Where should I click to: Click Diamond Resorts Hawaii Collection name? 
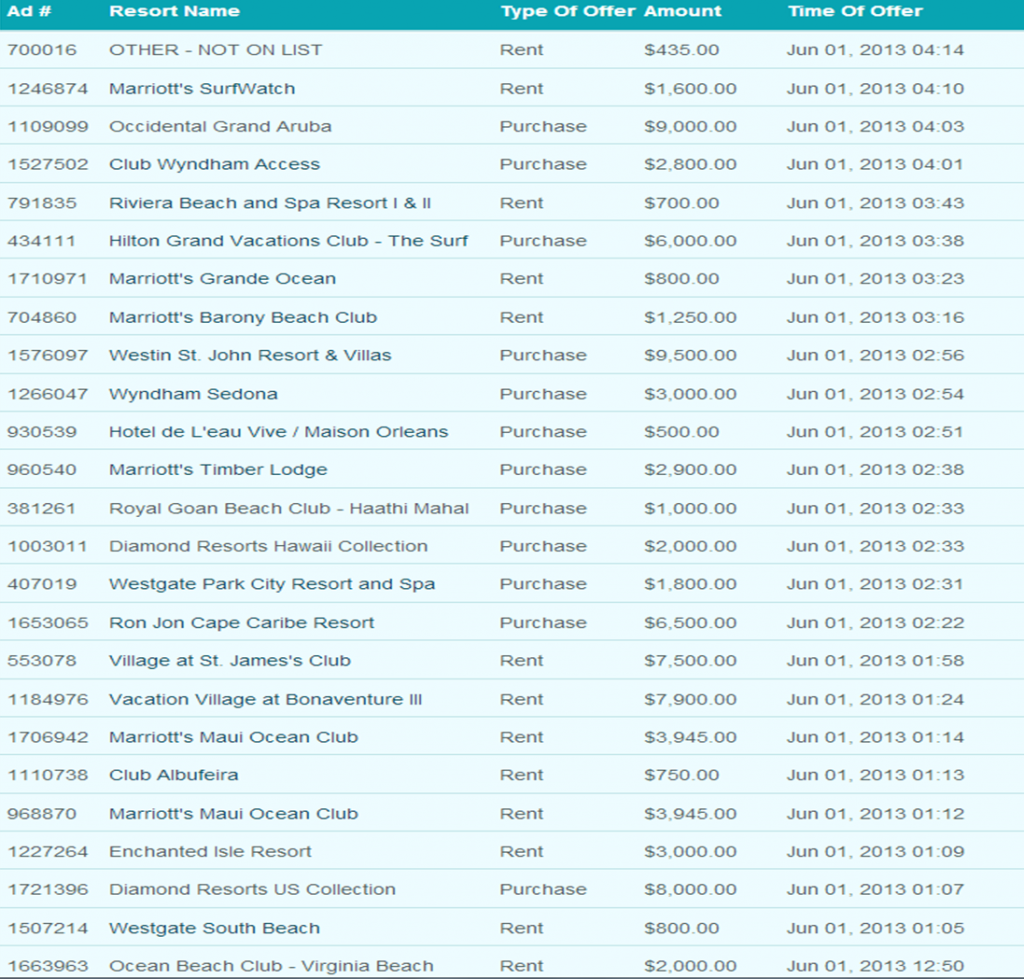[268, 546]
